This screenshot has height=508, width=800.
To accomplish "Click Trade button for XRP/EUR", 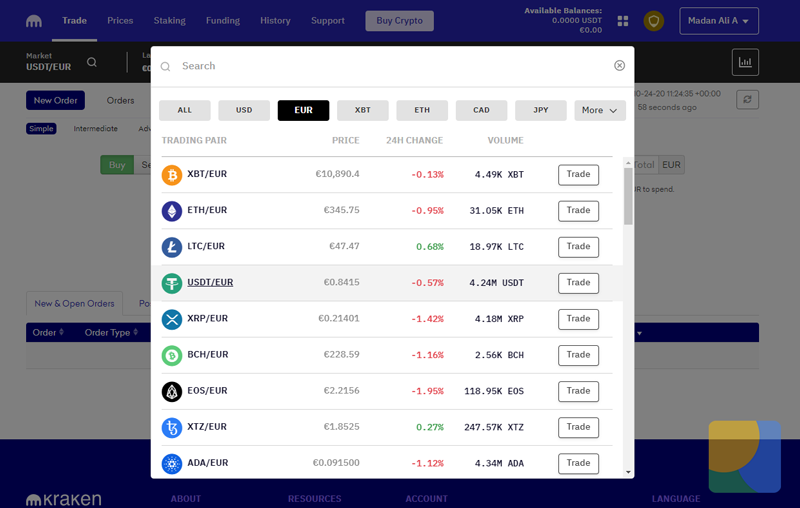I will coord(579,320).
